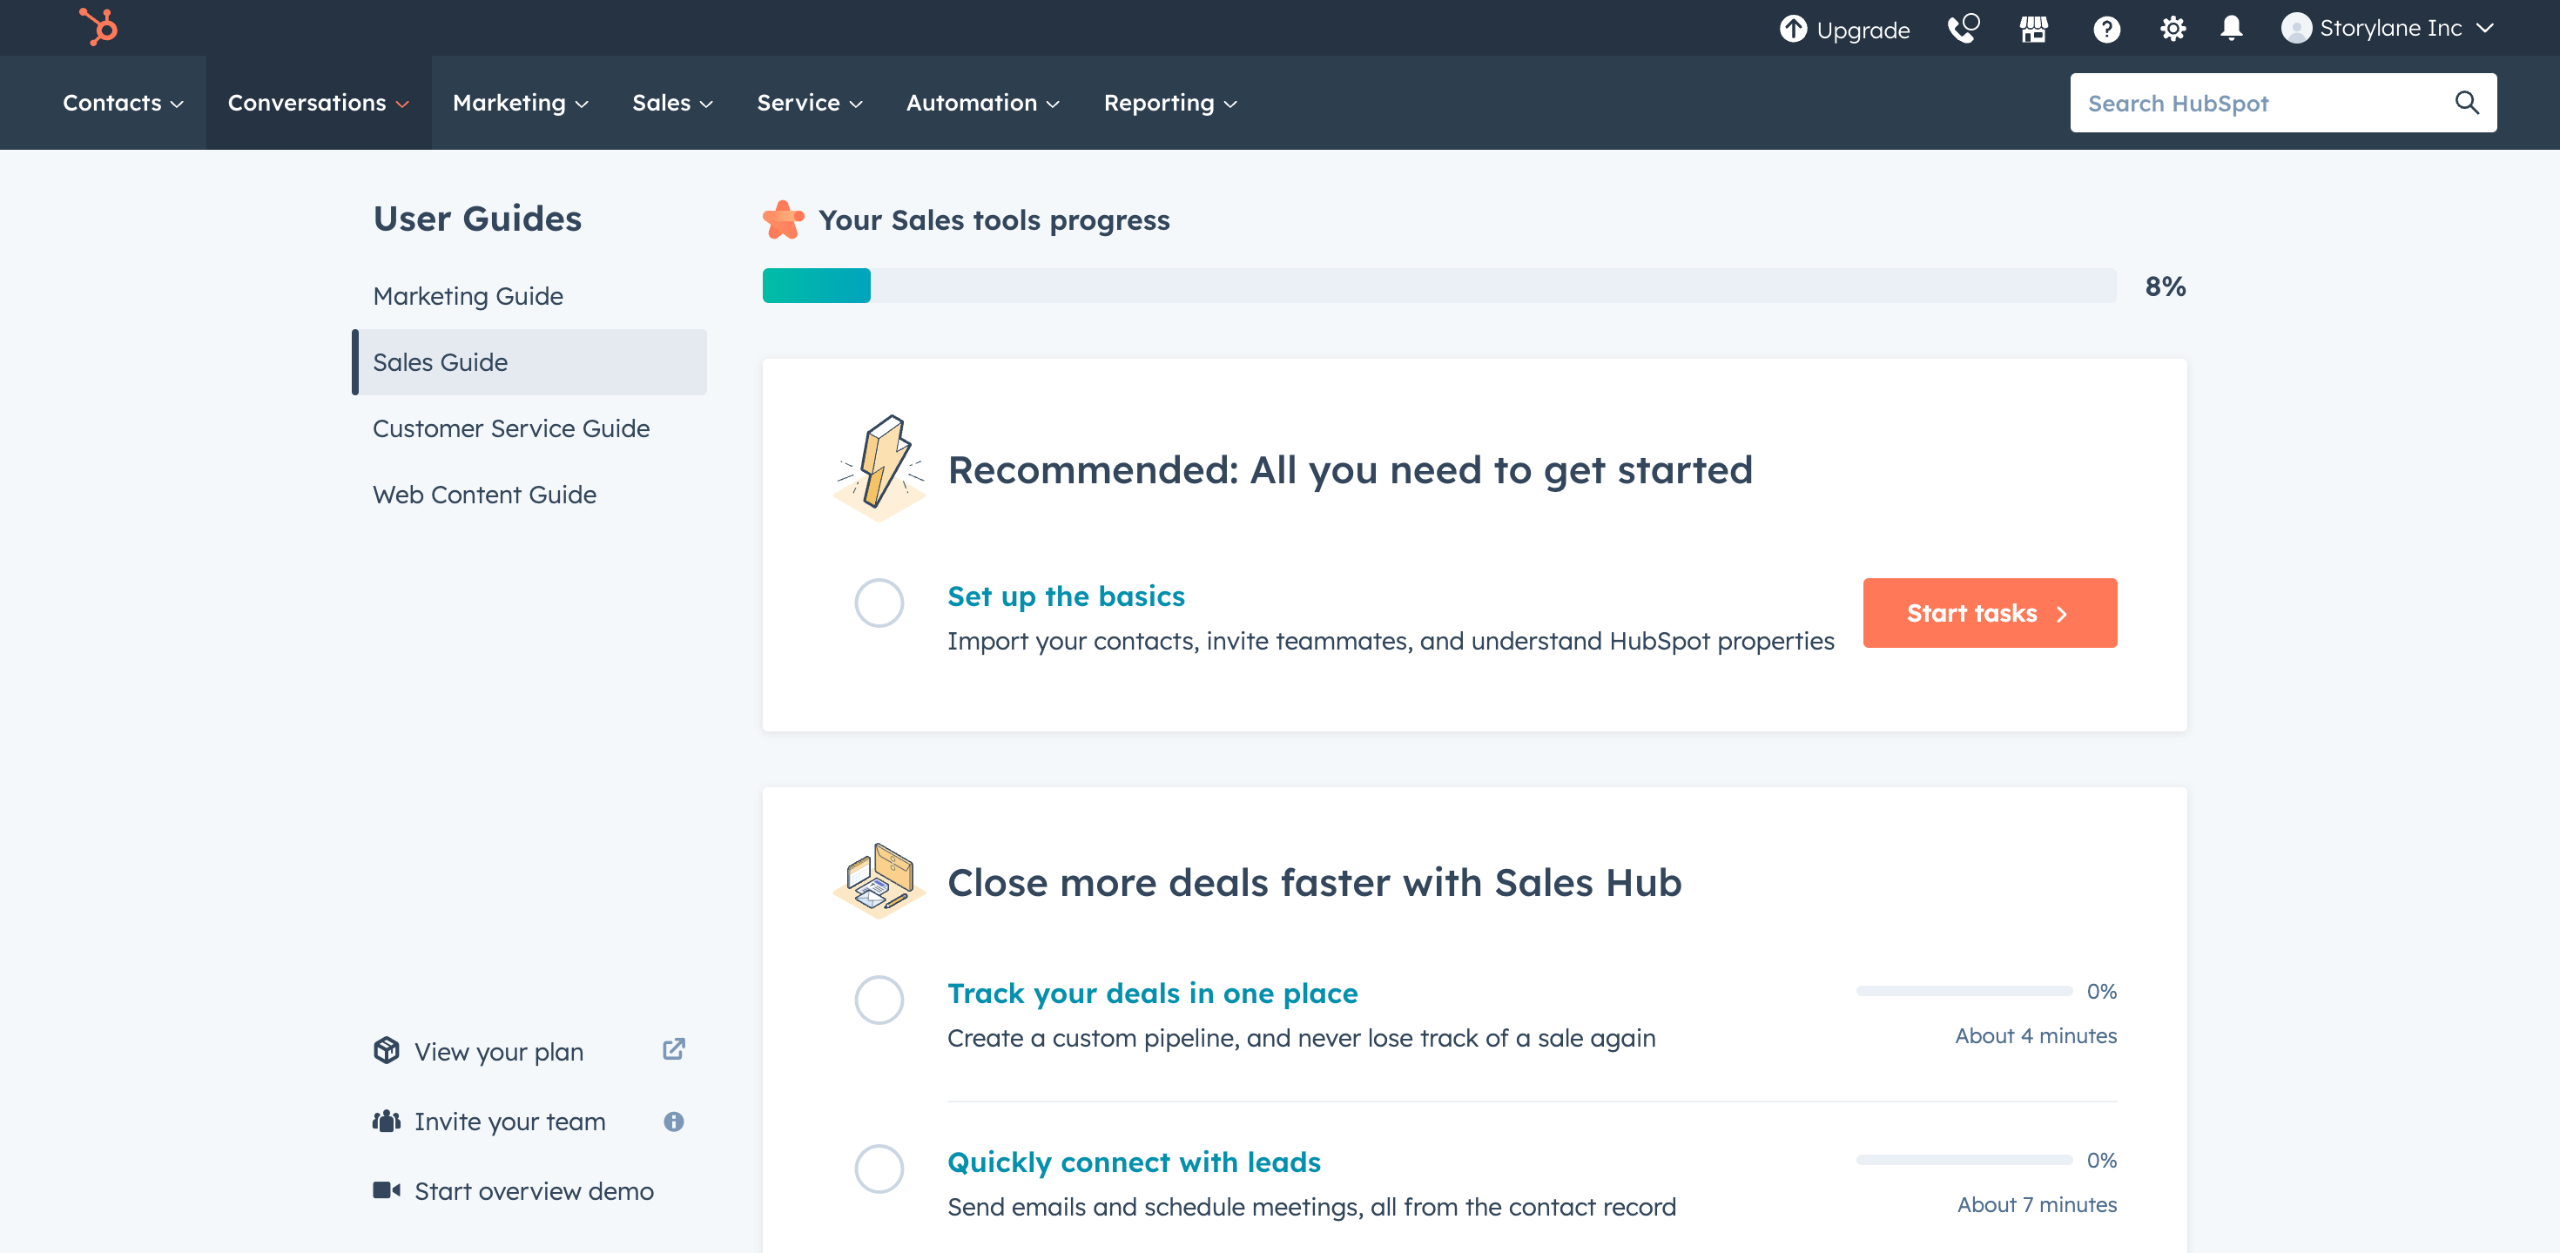Expand the Automation menu
Screen dimensions: 2560x1253
click(983, 103)
